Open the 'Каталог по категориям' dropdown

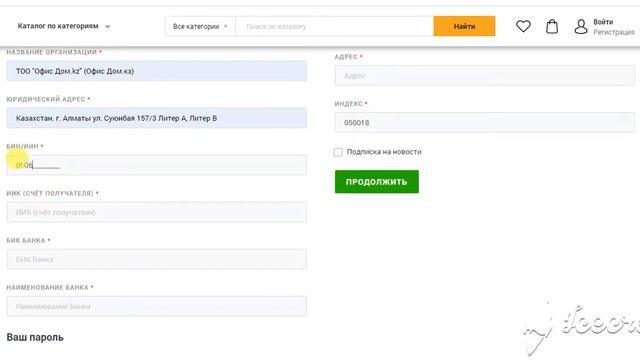tap(64, 26)
